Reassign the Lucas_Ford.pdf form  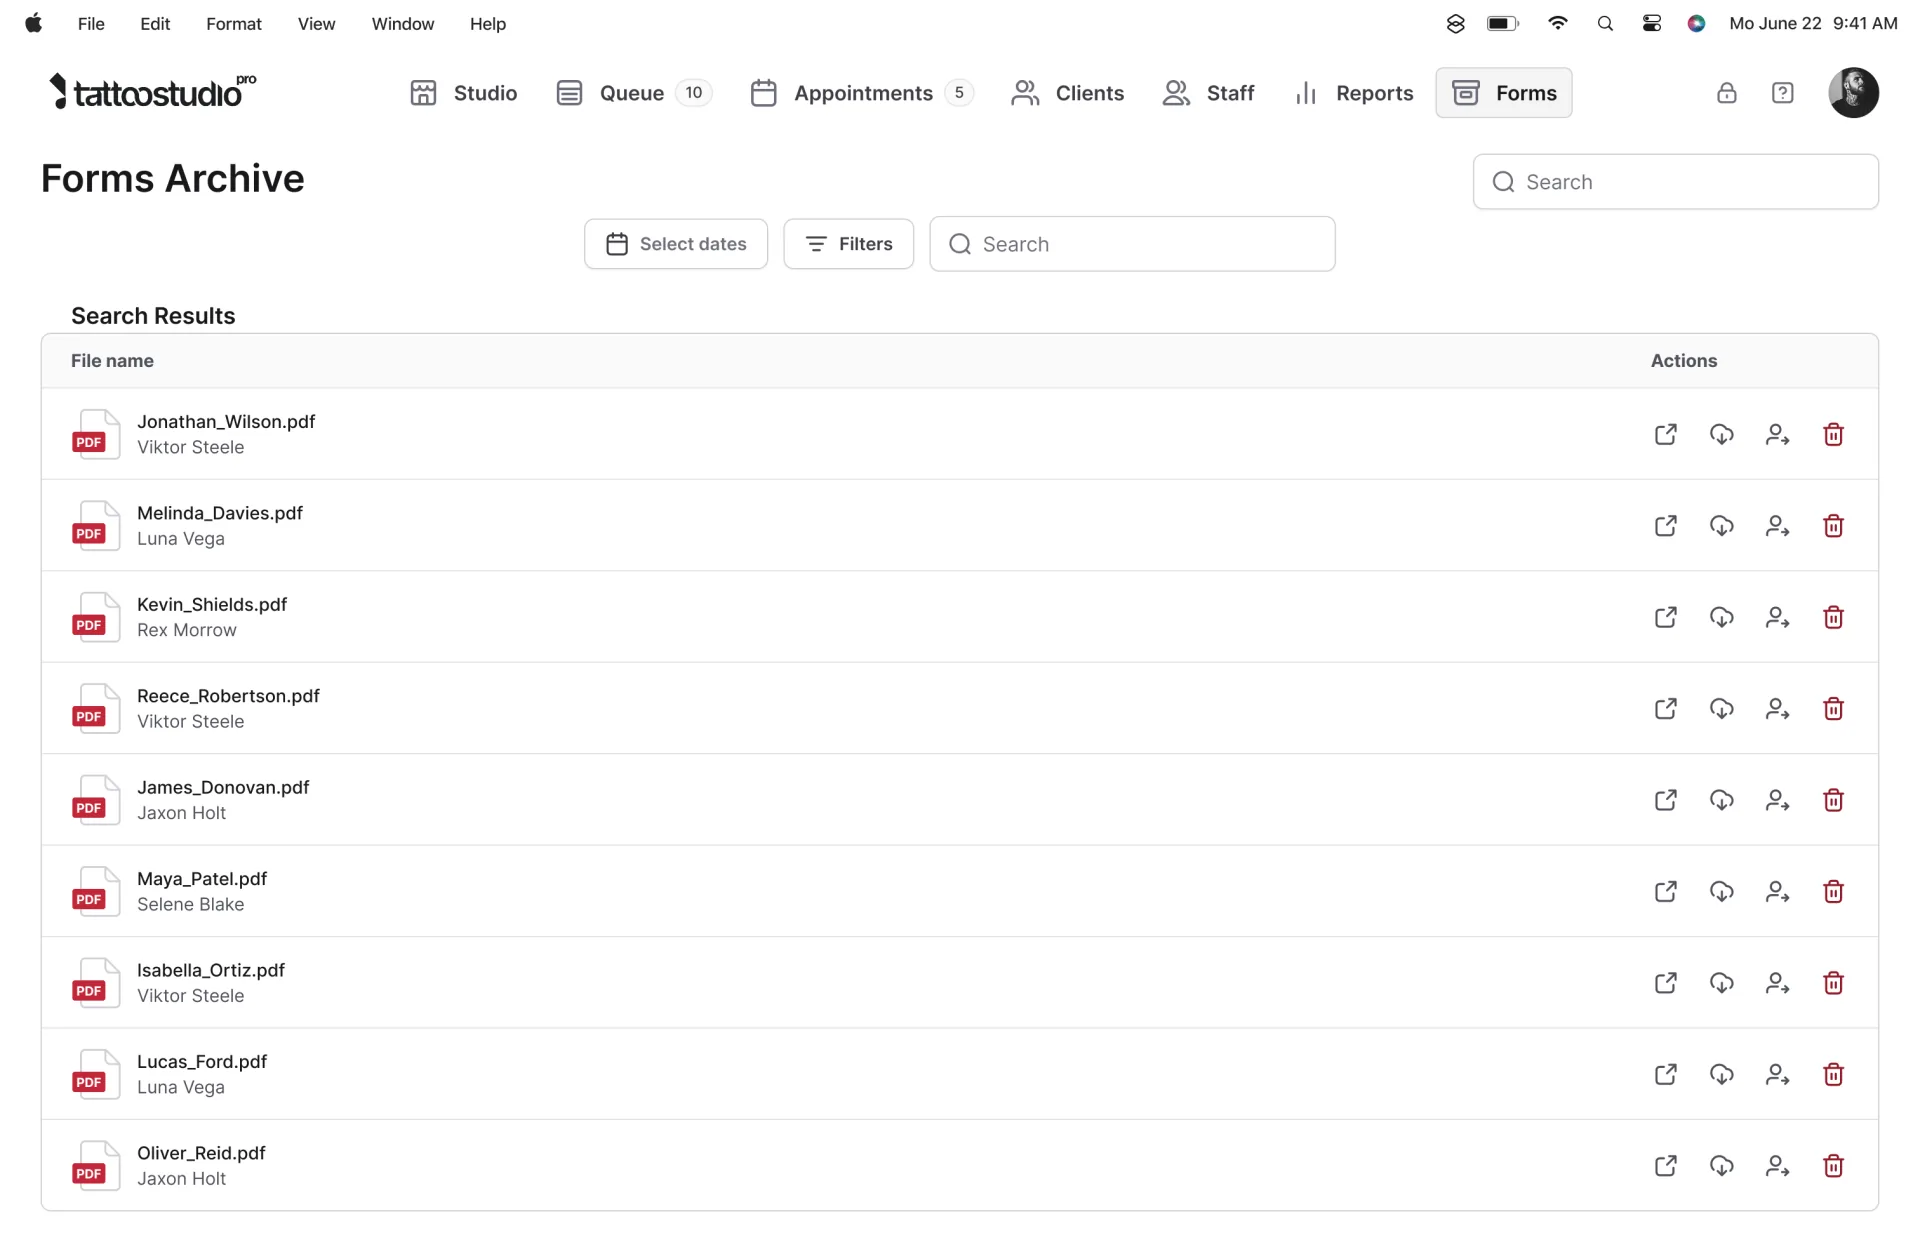click(x=1777, y=1075)
